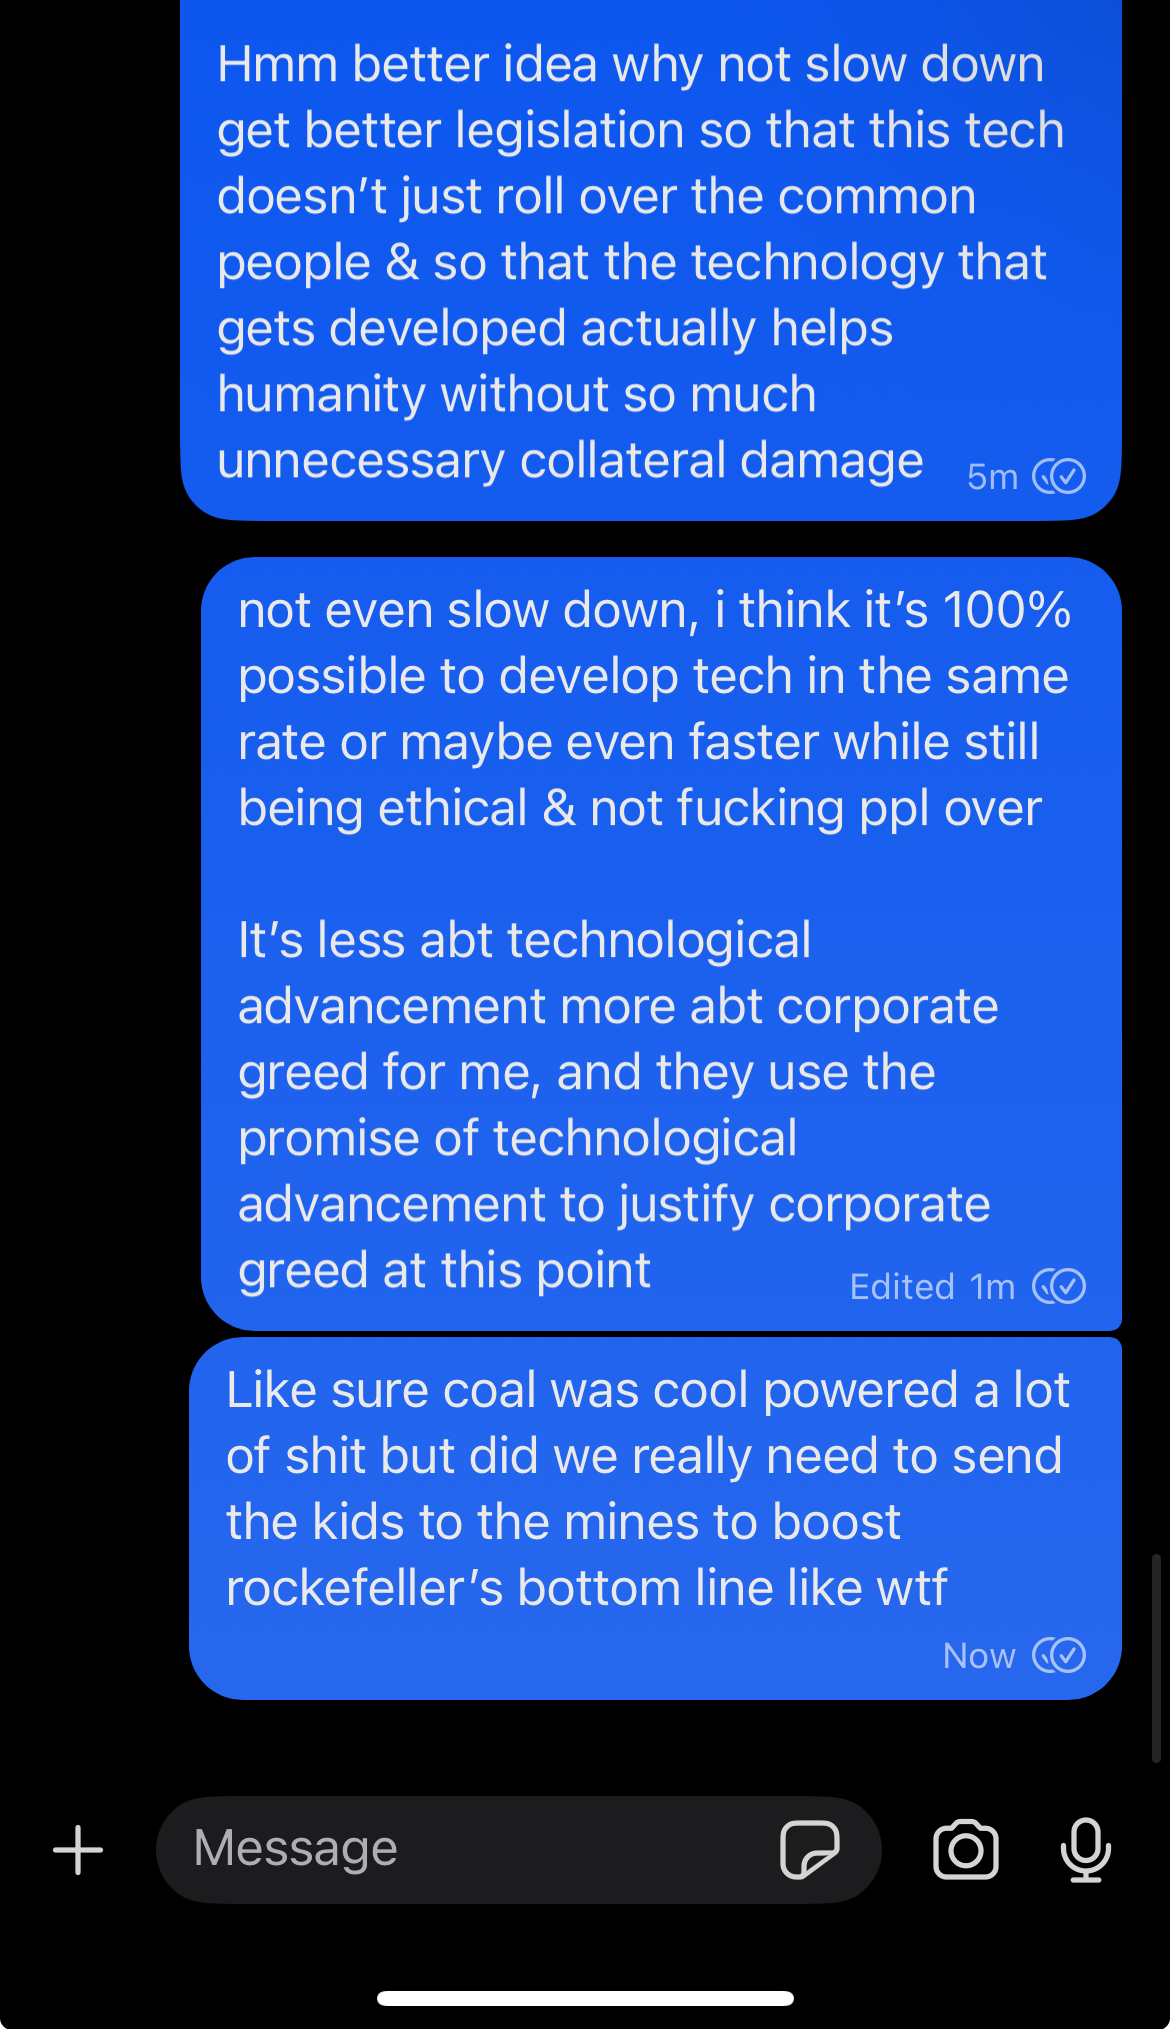Tap read receipt next to Now timestamp

[1060, 1655]
